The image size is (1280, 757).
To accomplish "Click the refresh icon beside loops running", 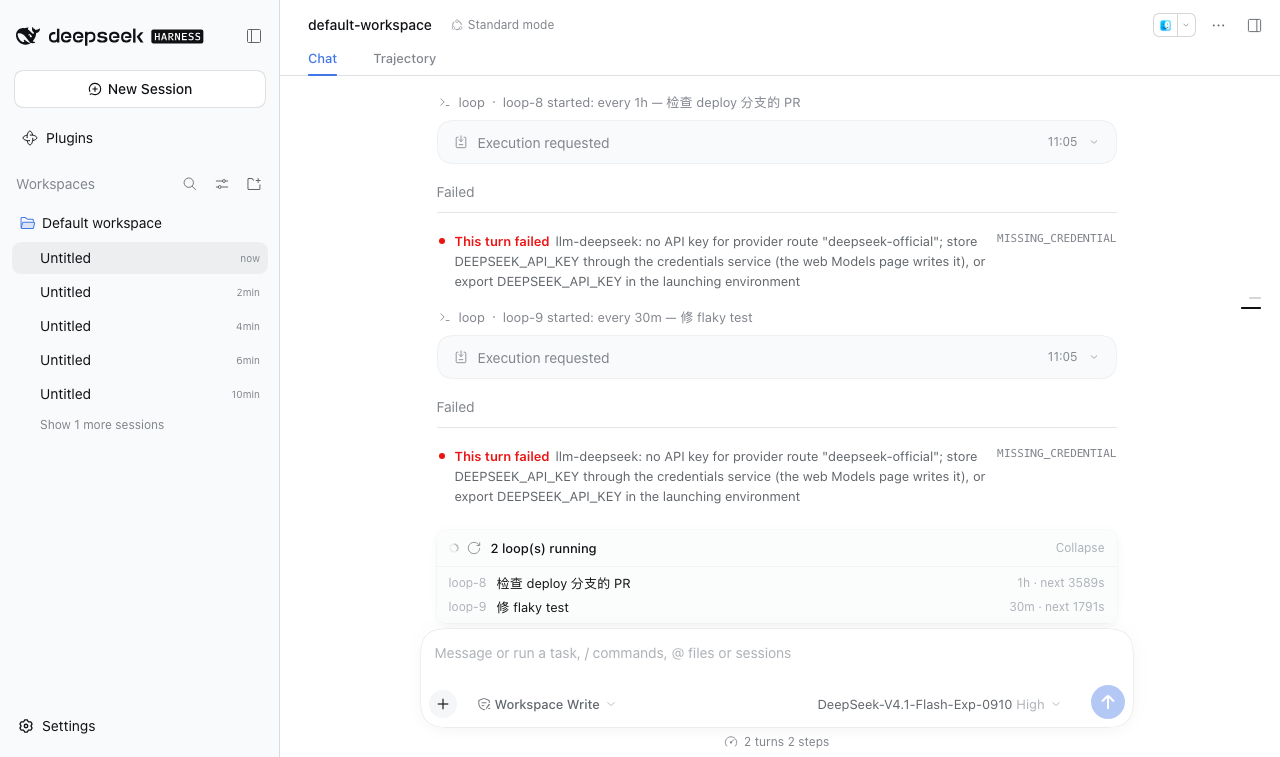I will 474,548.
